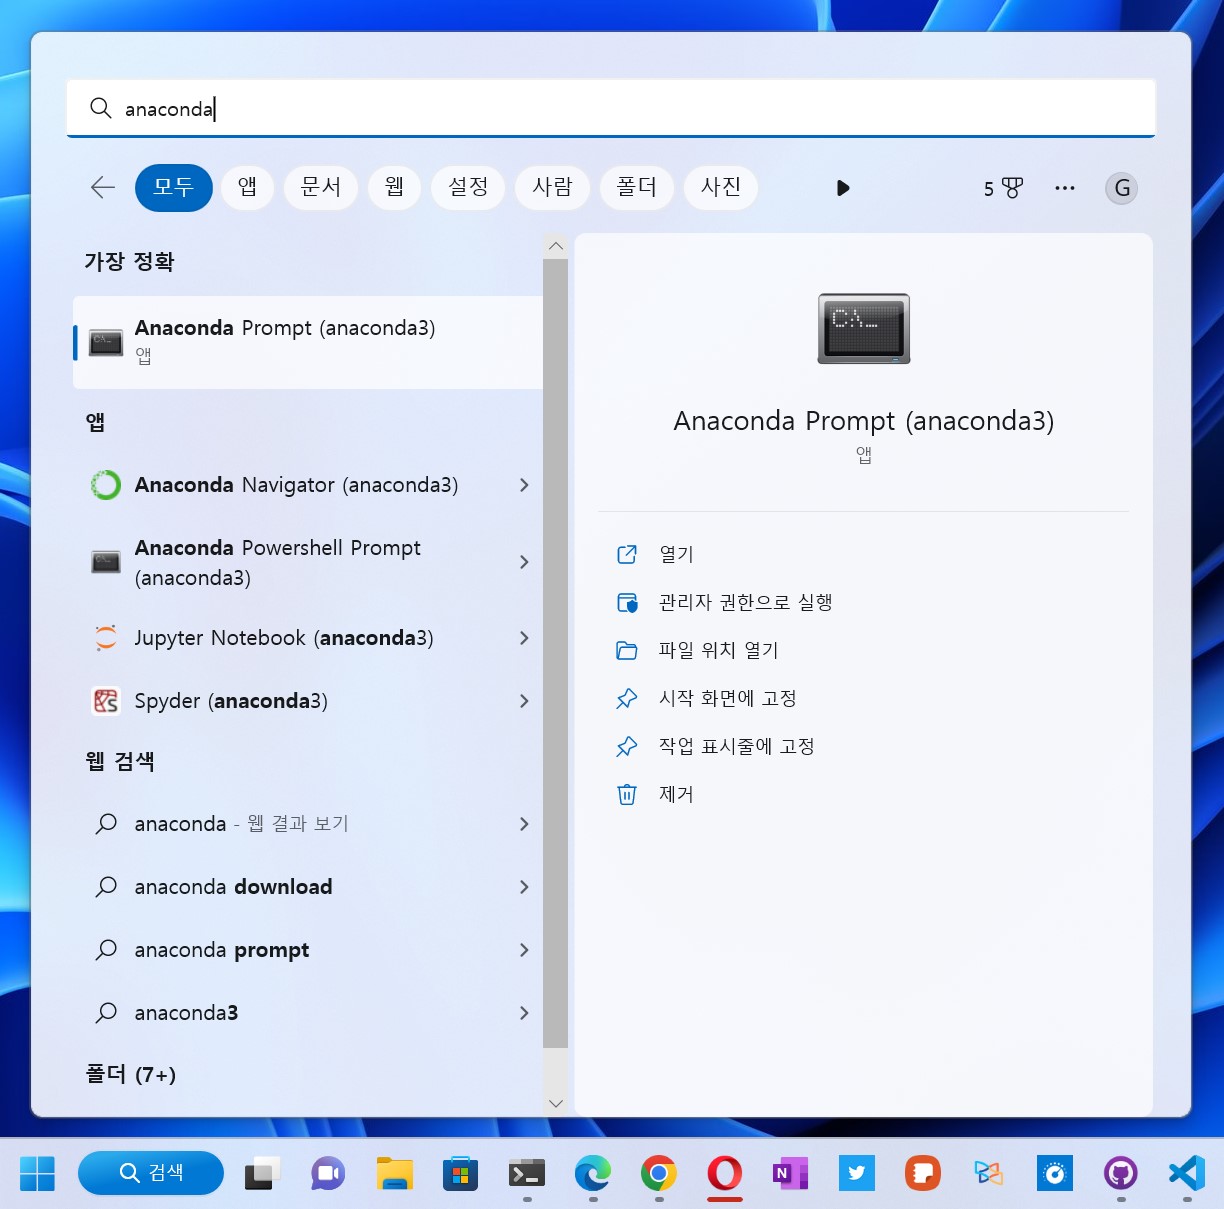1224x1209 pixels.
Task: Open the Chat taskbar icon
Action: pyautogui.click(x=328, y=1173)
